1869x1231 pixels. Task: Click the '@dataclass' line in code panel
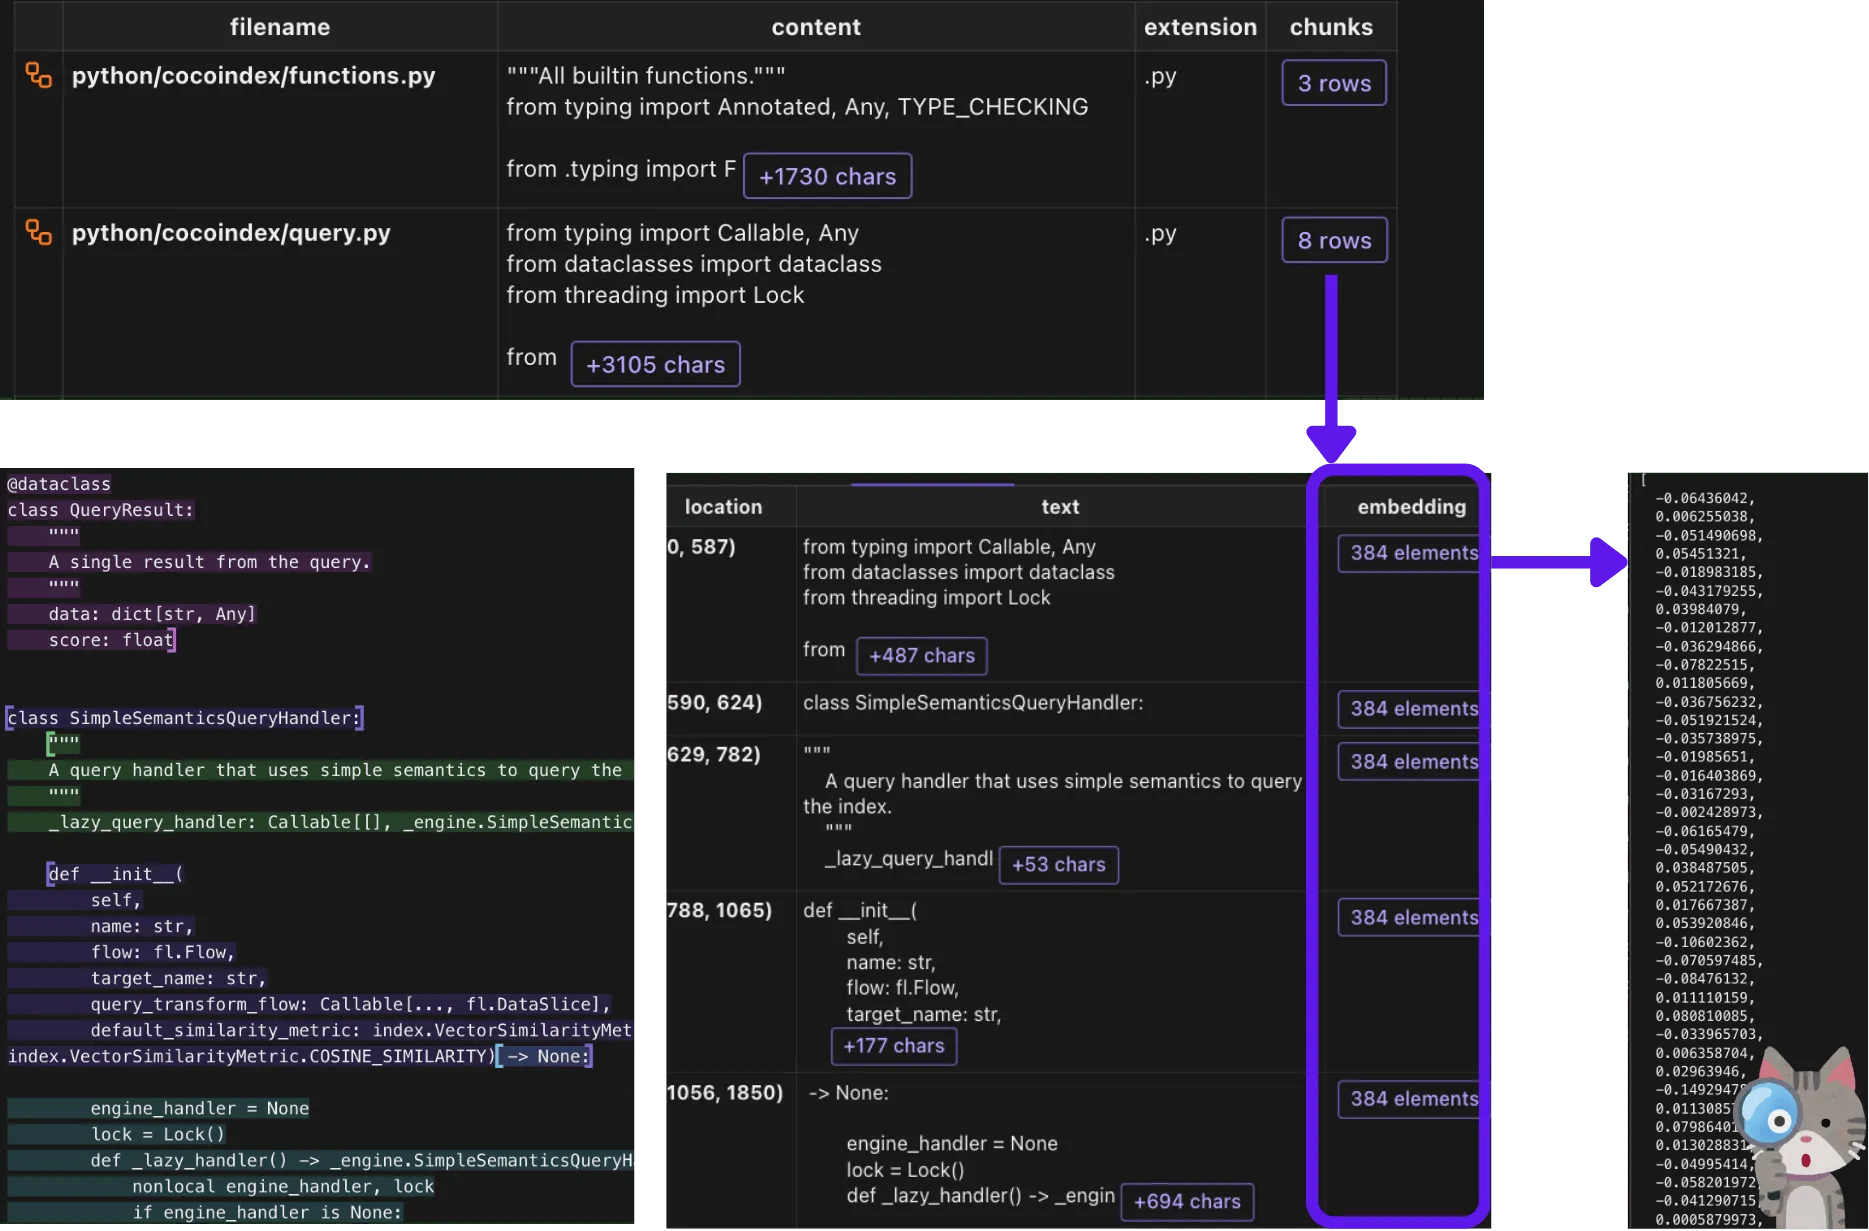(x=59, y=484)
